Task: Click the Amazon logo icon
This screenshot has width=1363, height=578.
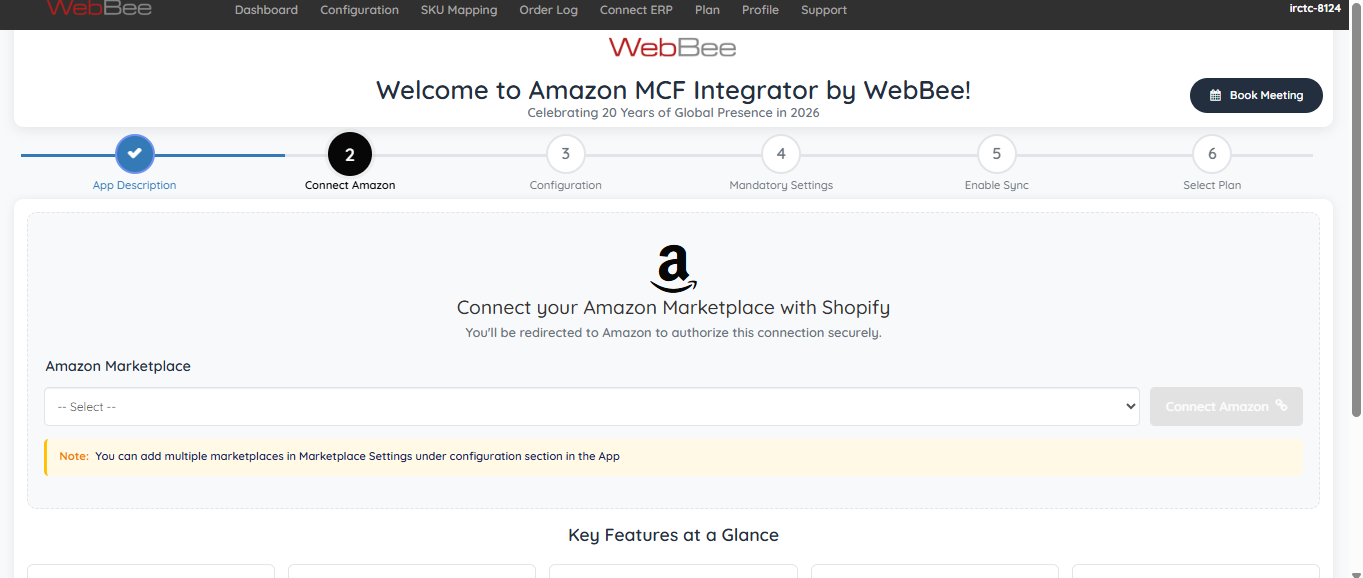Action: pos(673,268)
